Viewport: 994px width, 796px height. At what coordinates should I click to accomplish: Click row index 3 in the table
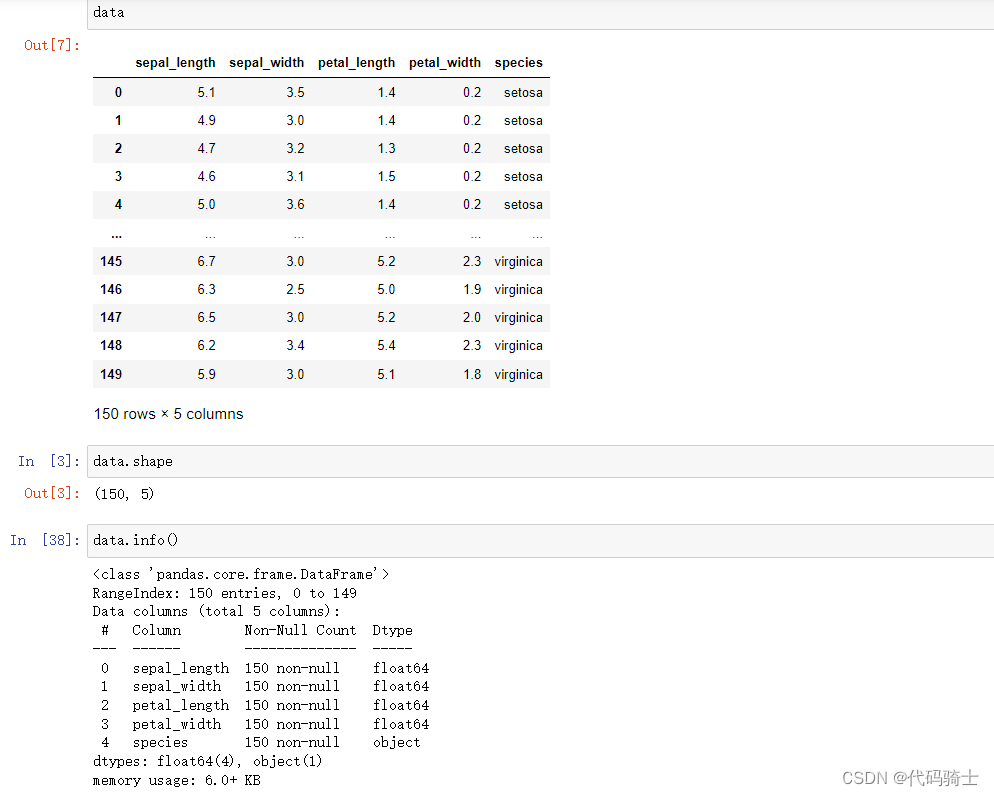point(118,176)
